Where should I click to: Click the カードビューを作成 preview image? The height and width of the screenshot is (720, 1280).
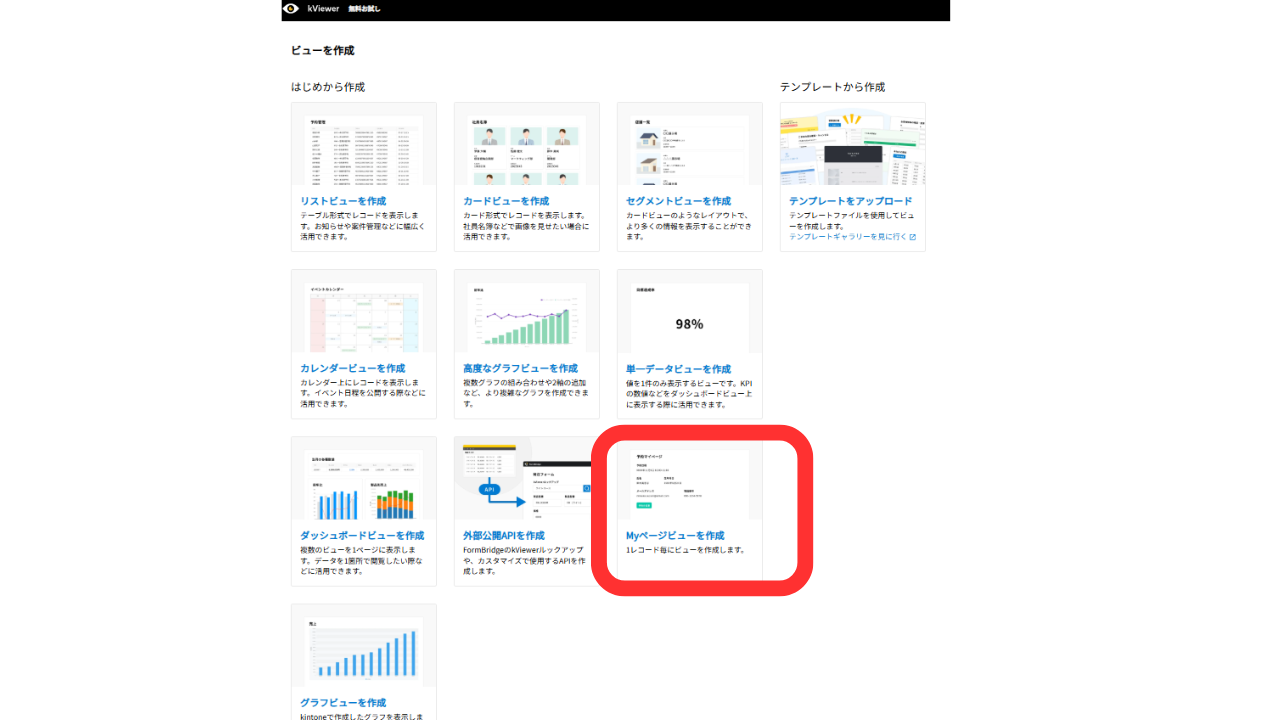coord(526,149)
